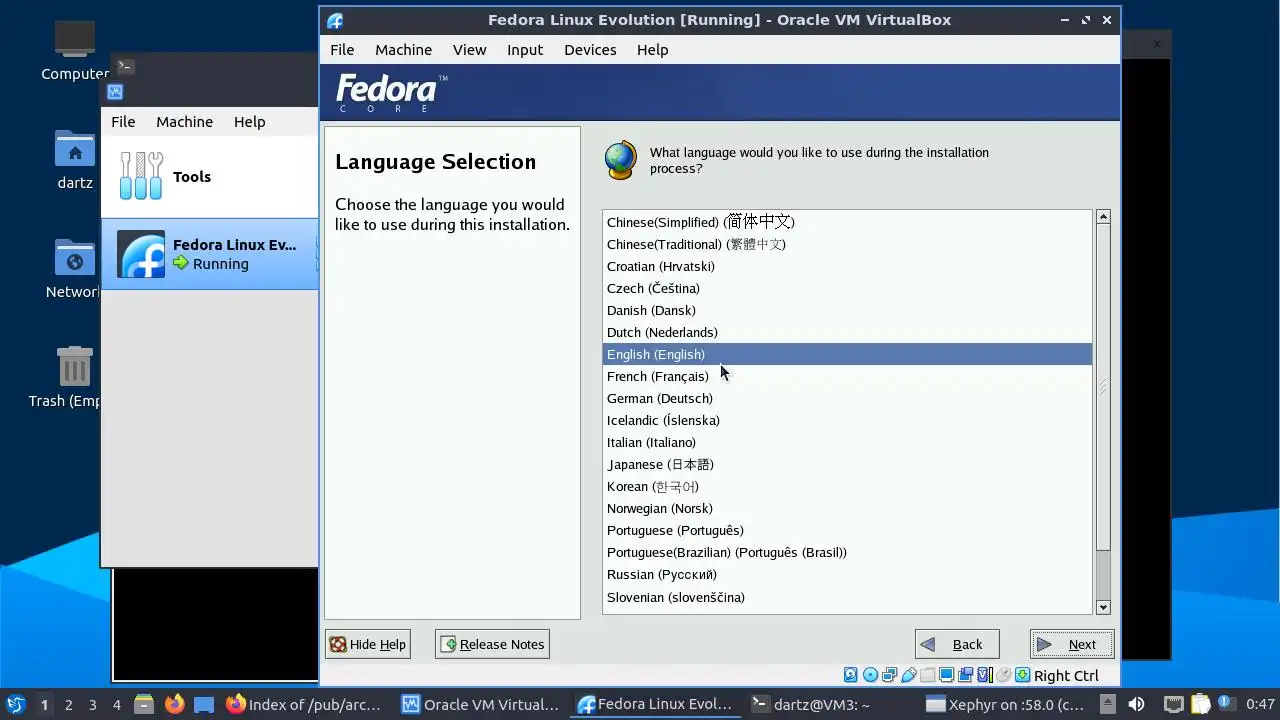Click the update notification tray icon
Screen dimensions: 1280x720
1226,703
